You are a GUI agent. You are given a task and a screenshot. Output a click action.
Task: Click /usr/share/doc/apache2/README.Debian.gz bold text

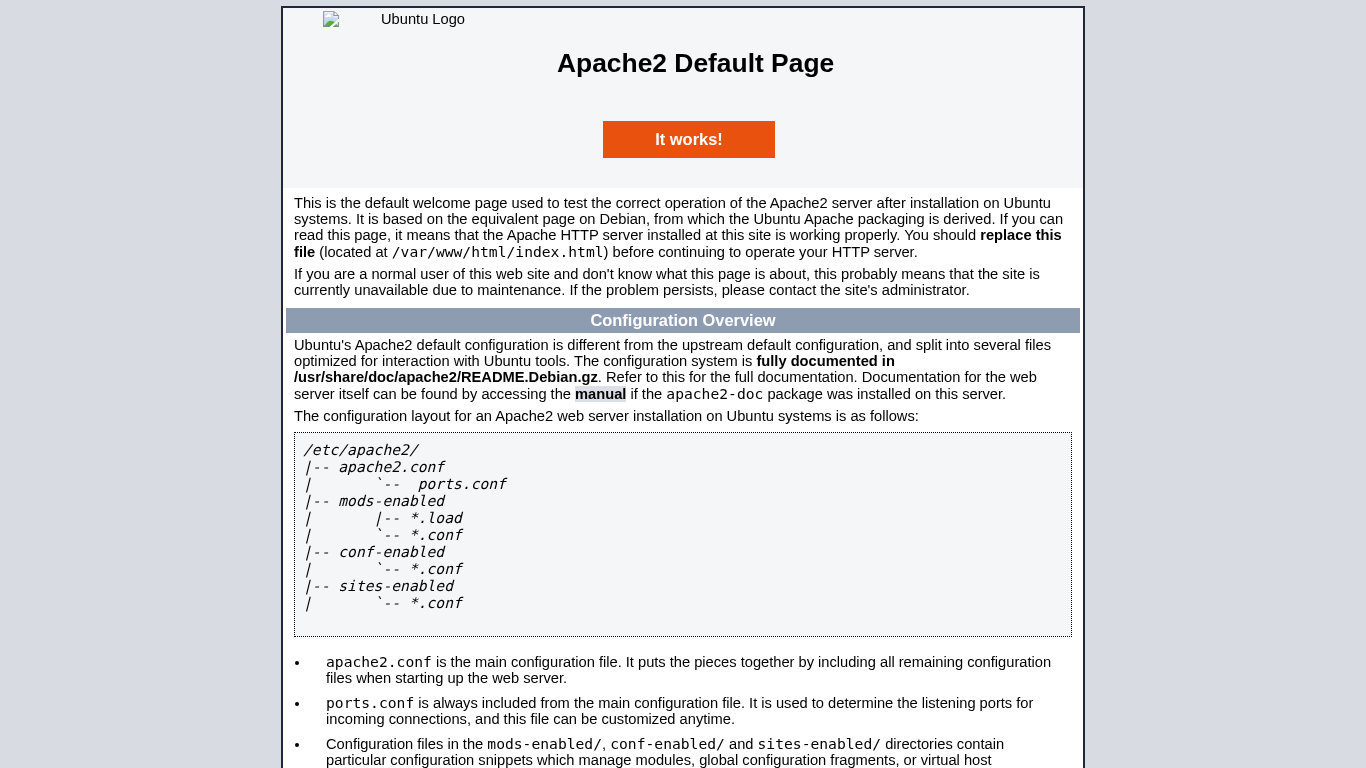click(446, 377)
